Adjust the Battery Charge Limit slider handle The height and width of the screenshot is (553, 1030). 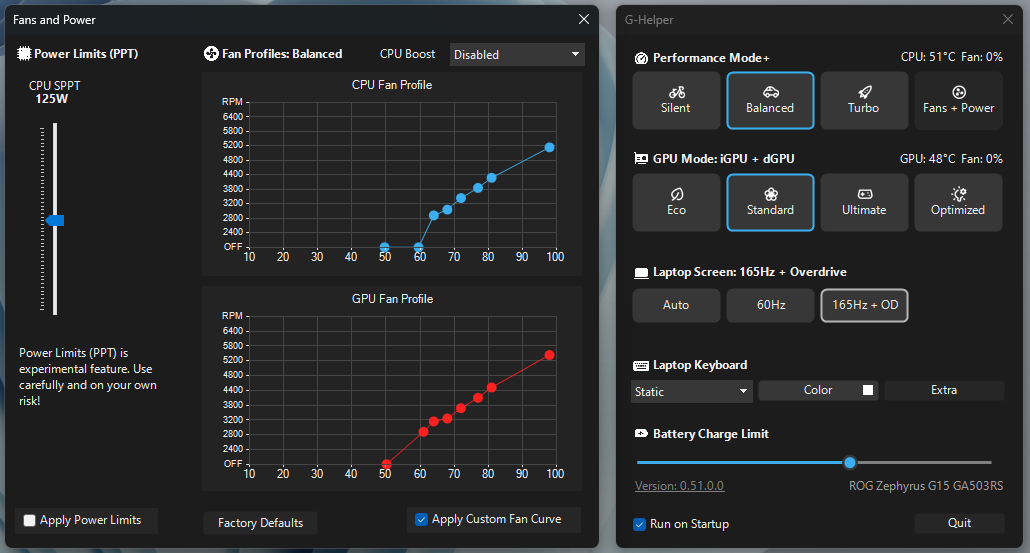click(849, 462)
